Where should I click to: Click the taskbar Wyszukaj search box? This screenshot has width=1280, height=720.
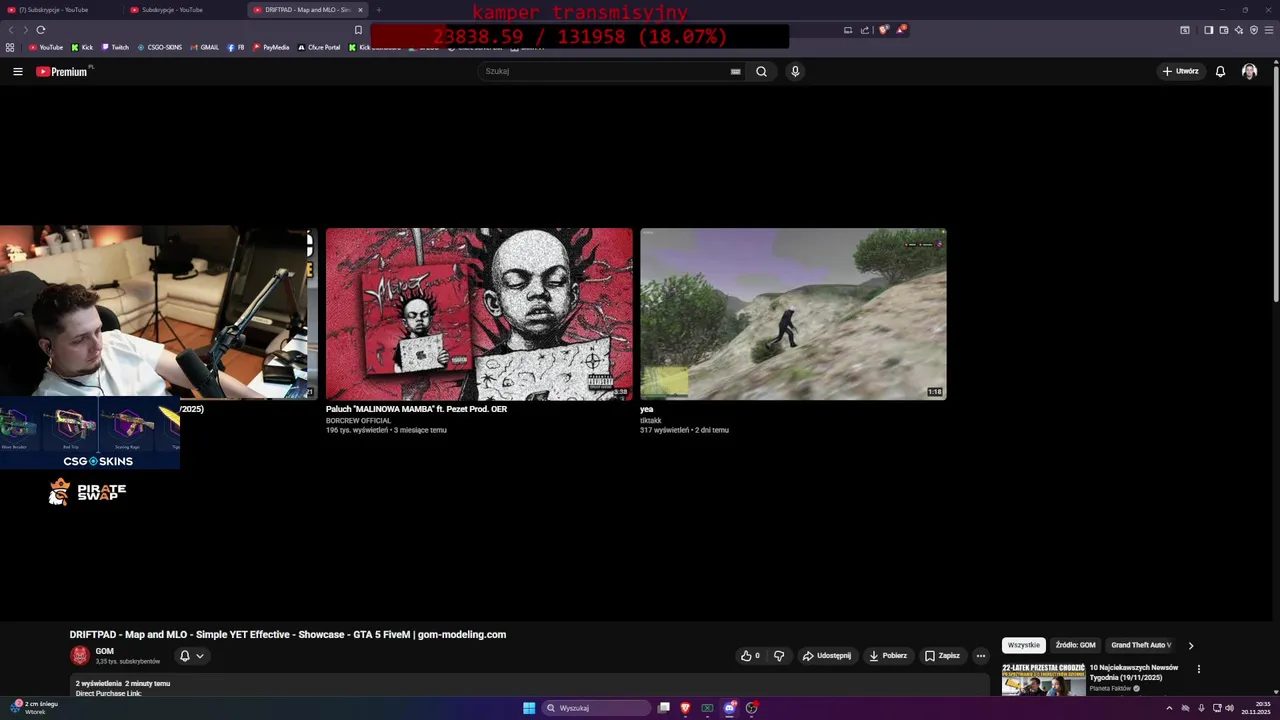click(x=597, y=708)
